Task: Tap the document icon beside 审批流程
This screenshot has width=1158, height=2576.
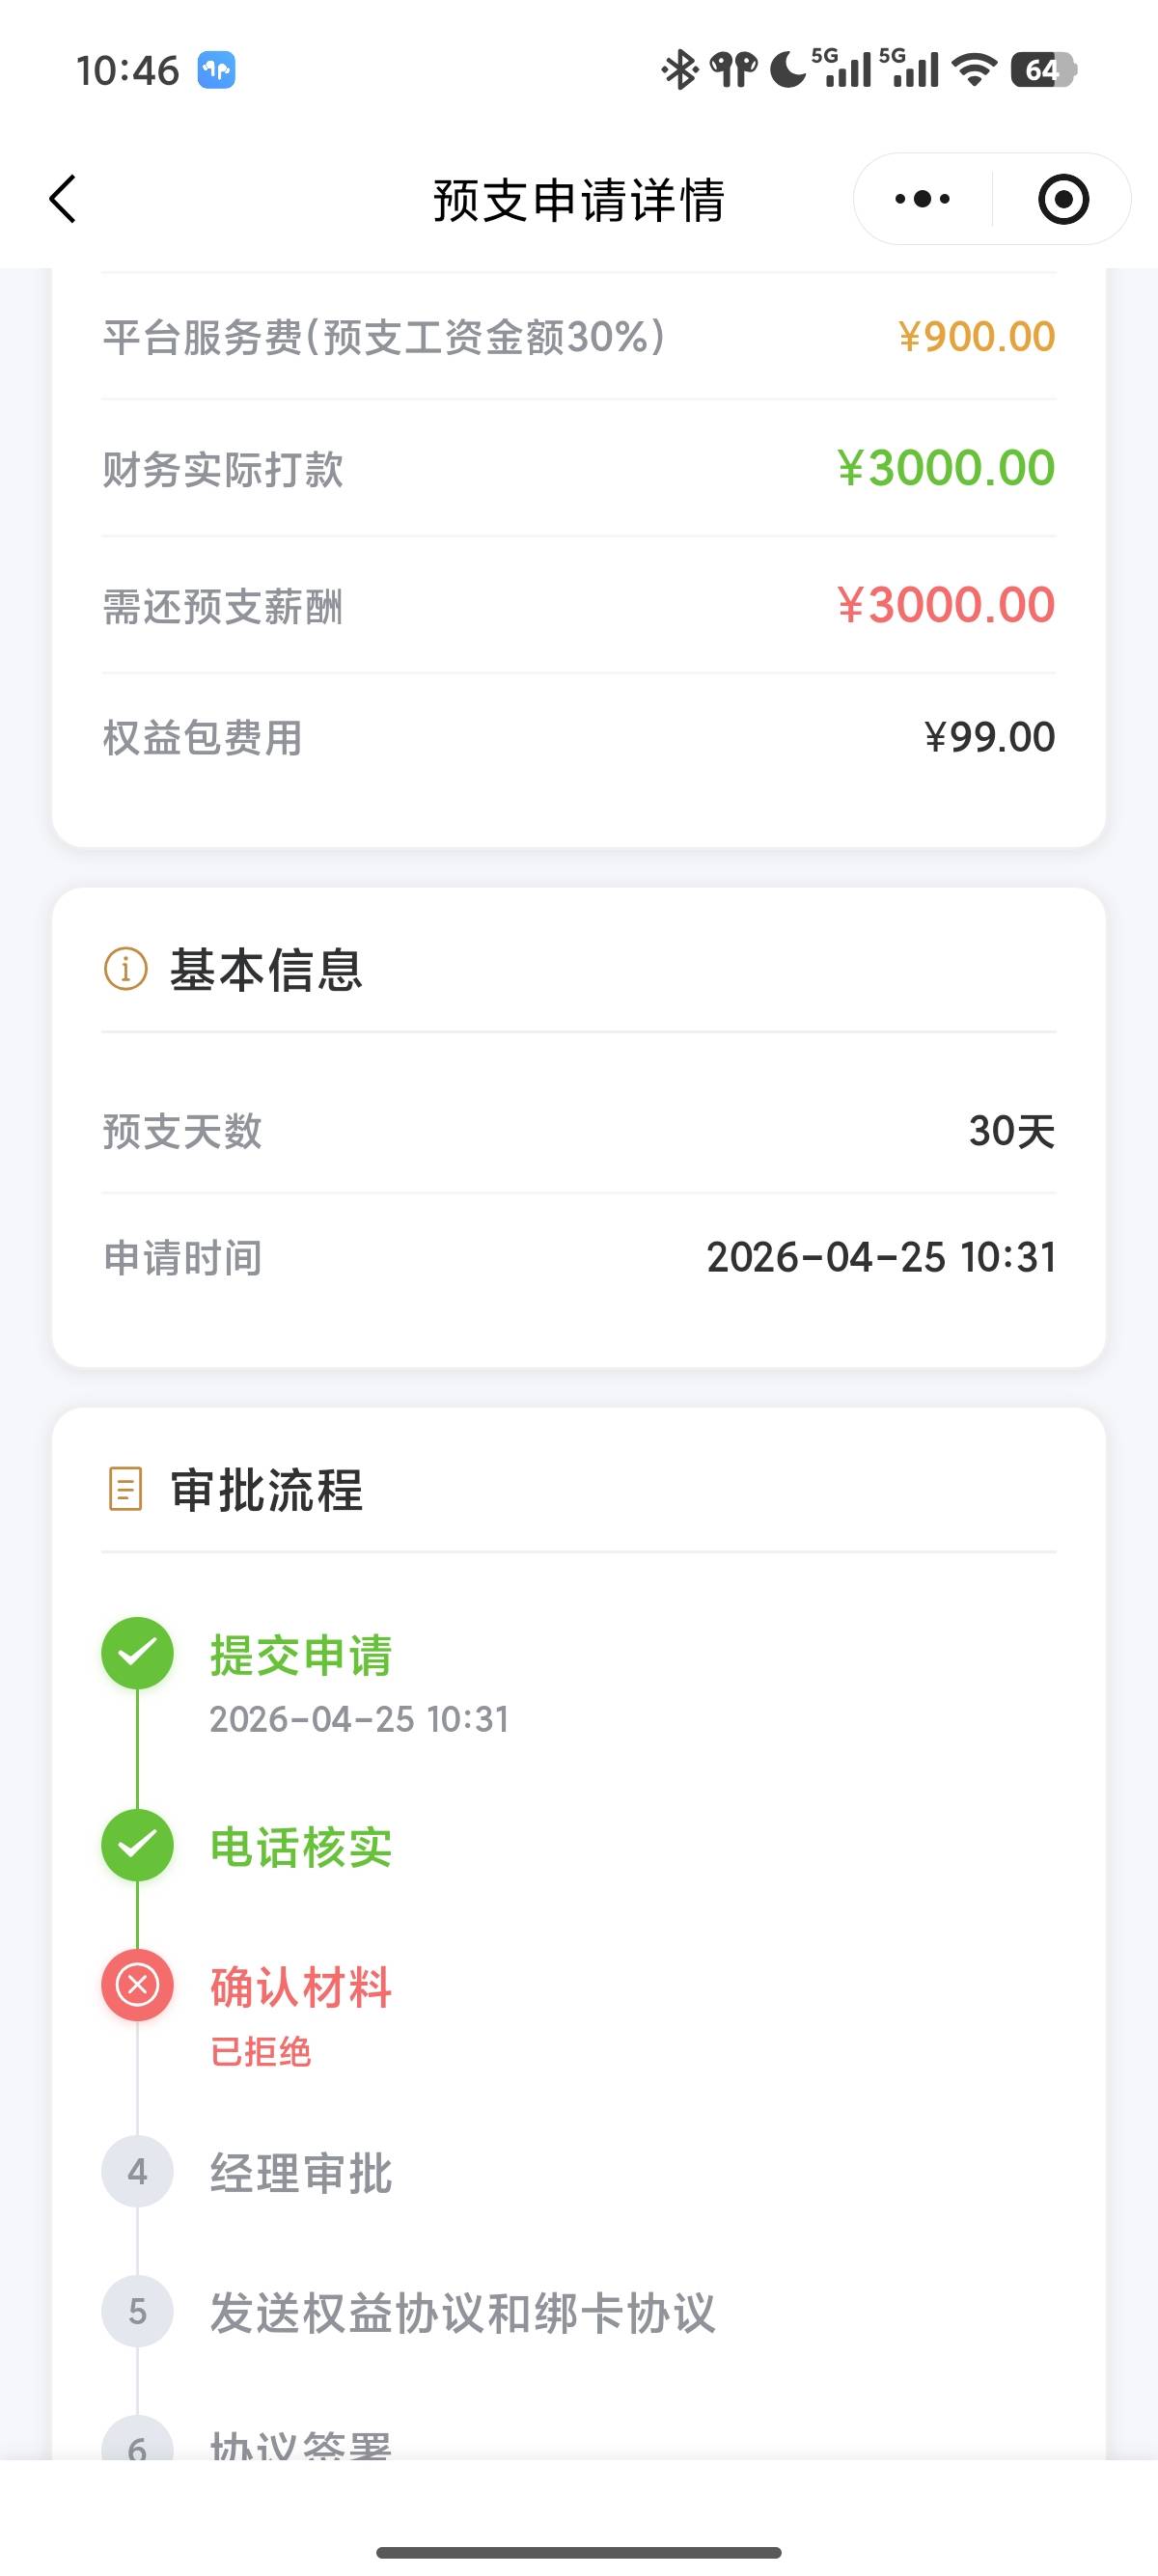Action: [125, 1489]
